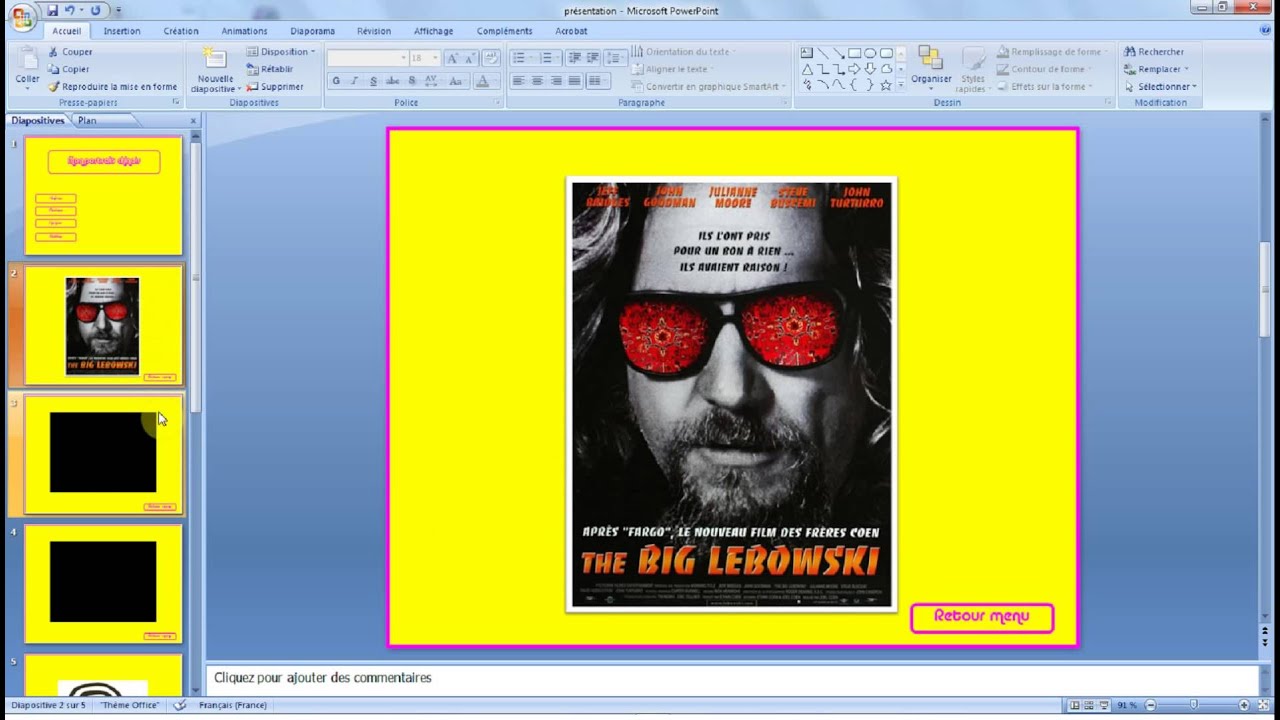Toggle text shadow formatting
1280x720 pixels.
412,81
